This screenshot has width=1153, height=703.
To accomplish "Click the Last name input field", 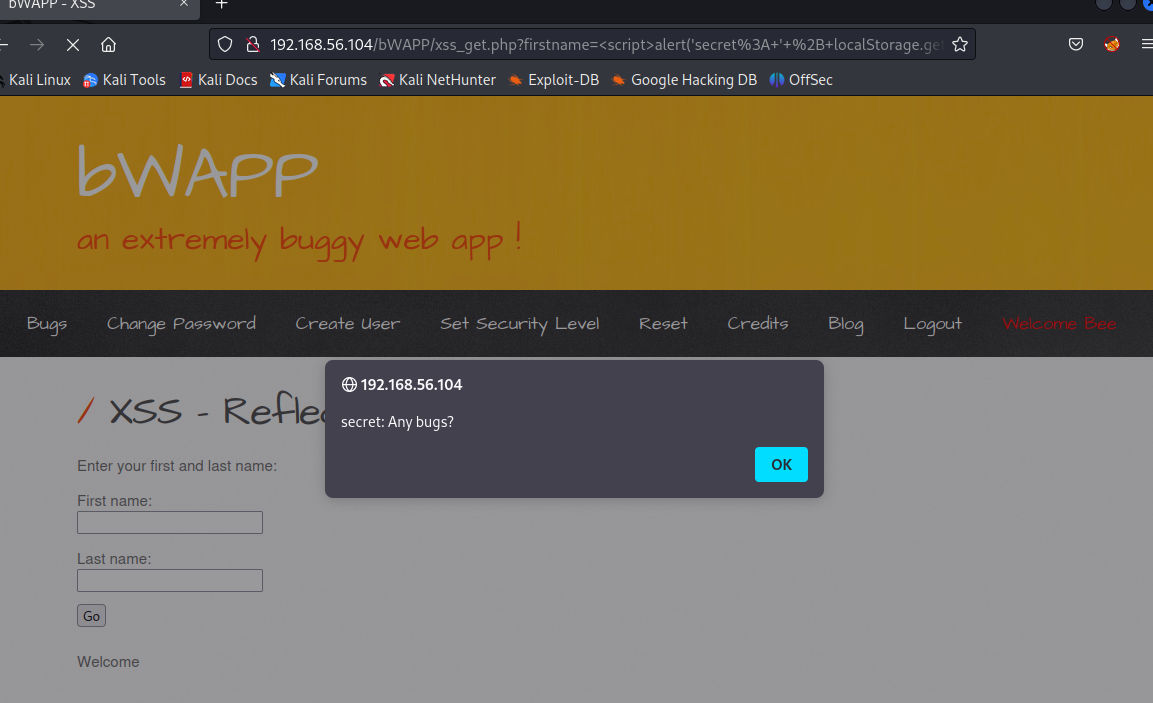I will [170, 580].
